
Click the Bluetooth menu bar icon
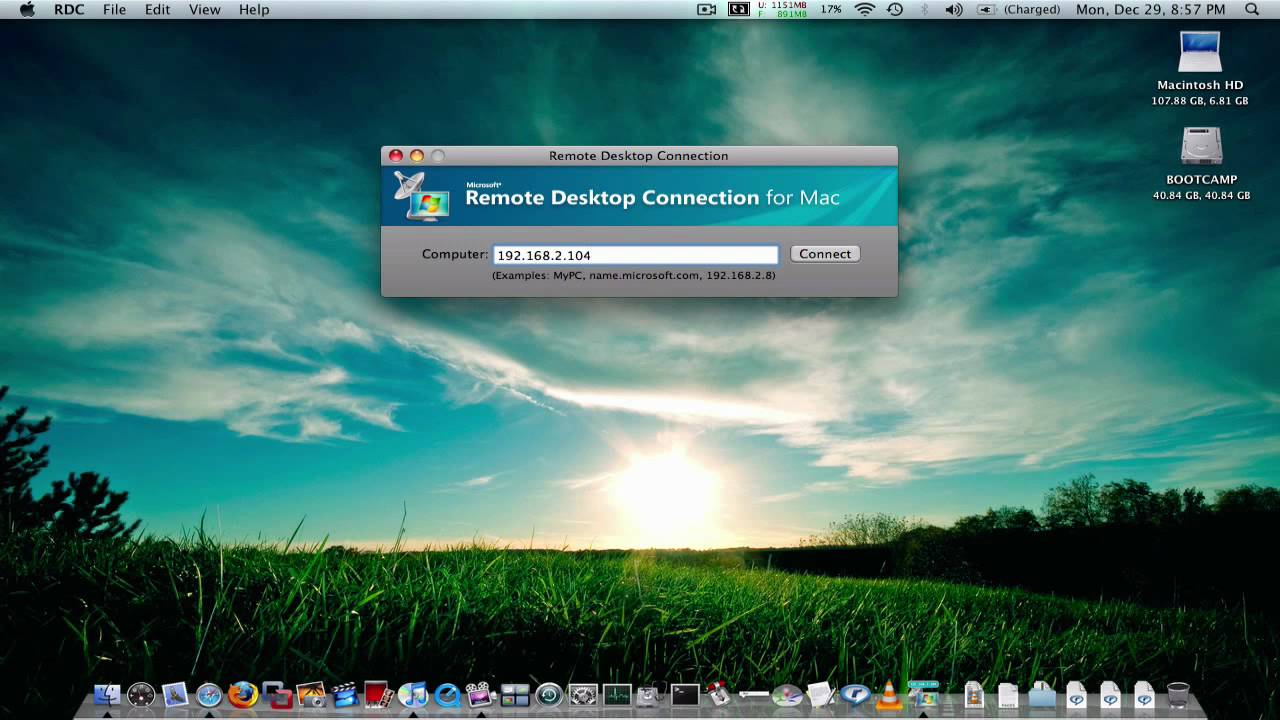924,9
